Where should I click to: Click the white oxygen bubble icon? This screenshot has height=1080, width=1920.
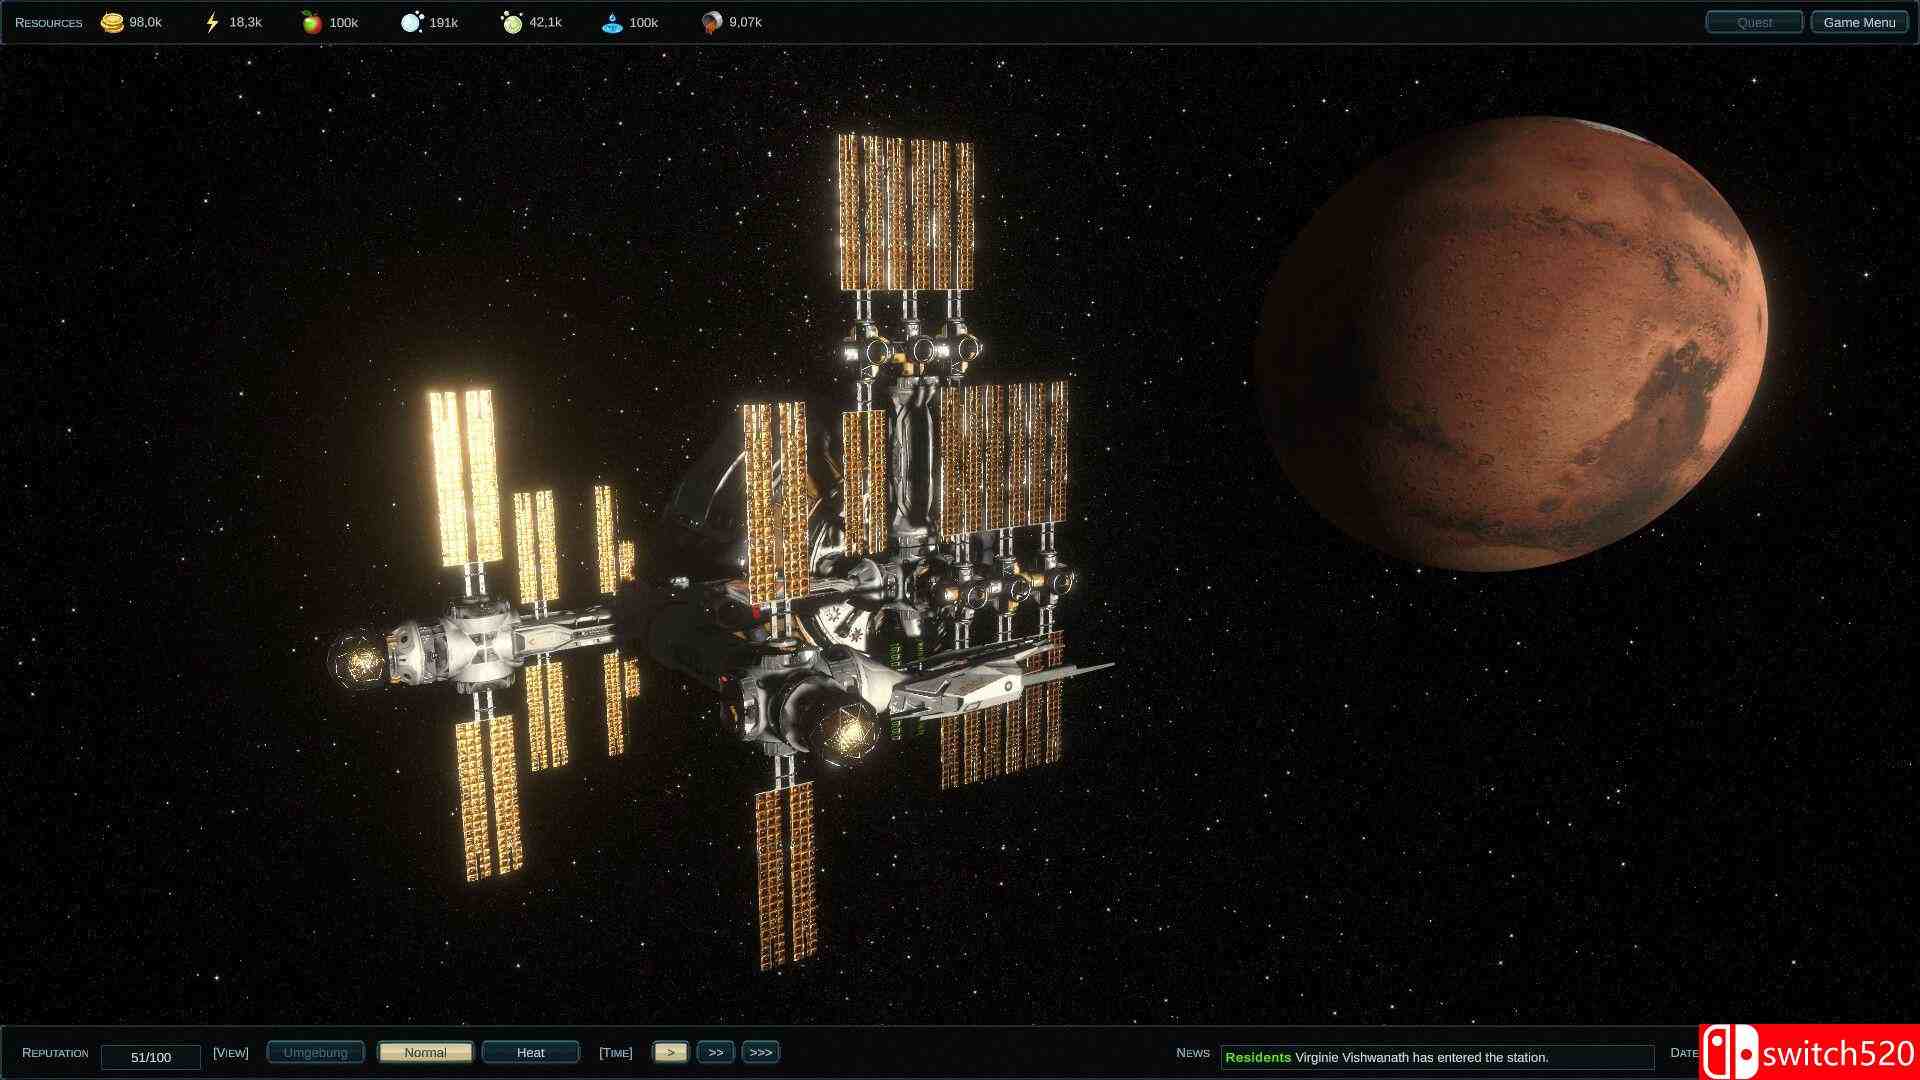412,22
